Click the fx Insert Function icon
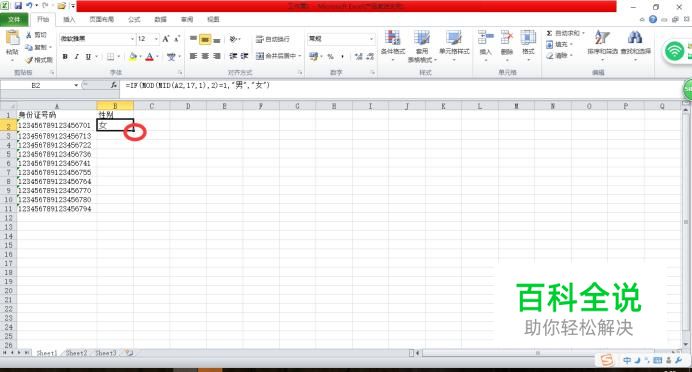 pyautogui.click(x=114, y=85)
